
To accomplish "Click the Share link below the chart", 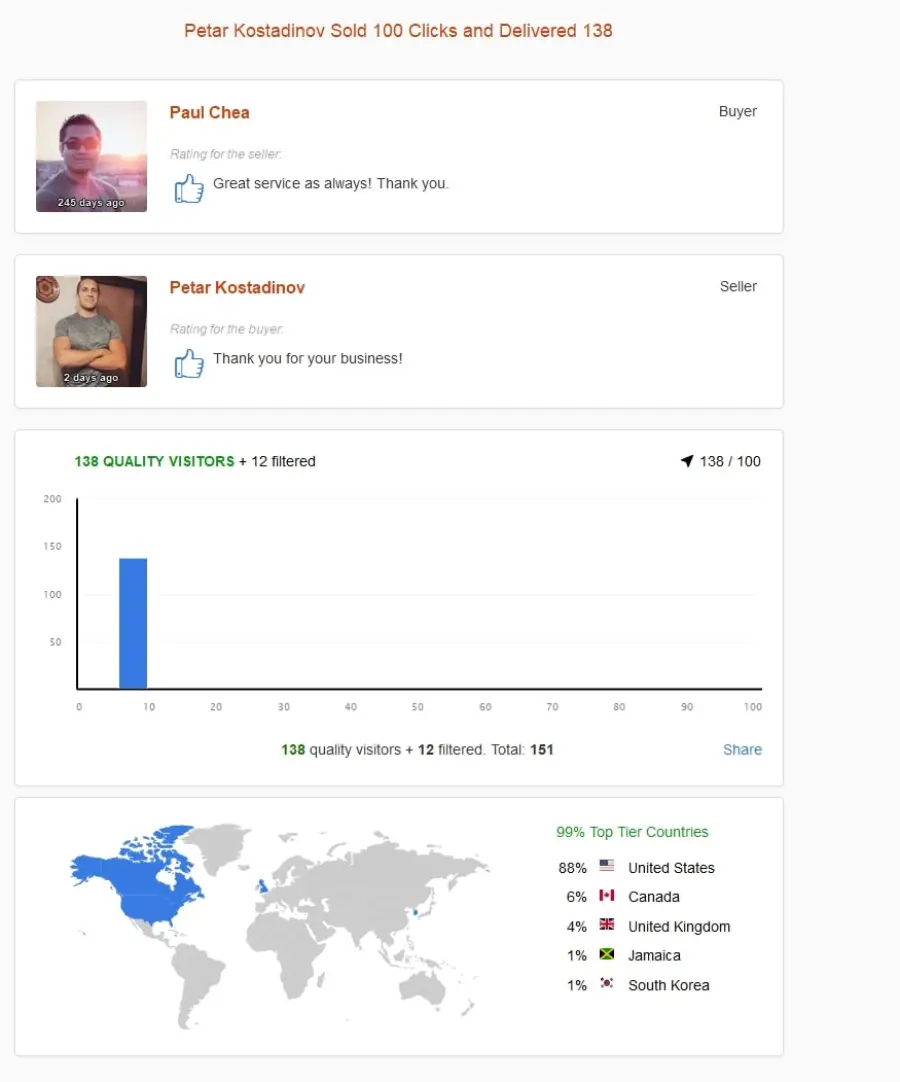I will [743, 749].
